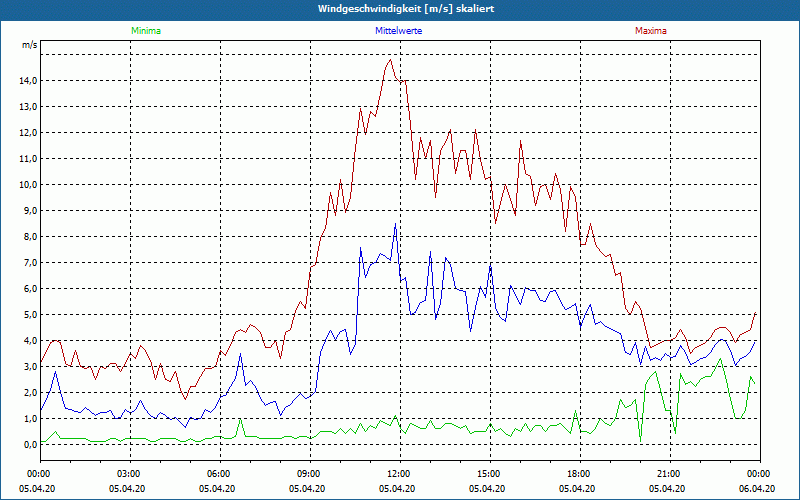Click the 18:00 time axis label
The image size is (800, 500).
(x=580, y=474)
